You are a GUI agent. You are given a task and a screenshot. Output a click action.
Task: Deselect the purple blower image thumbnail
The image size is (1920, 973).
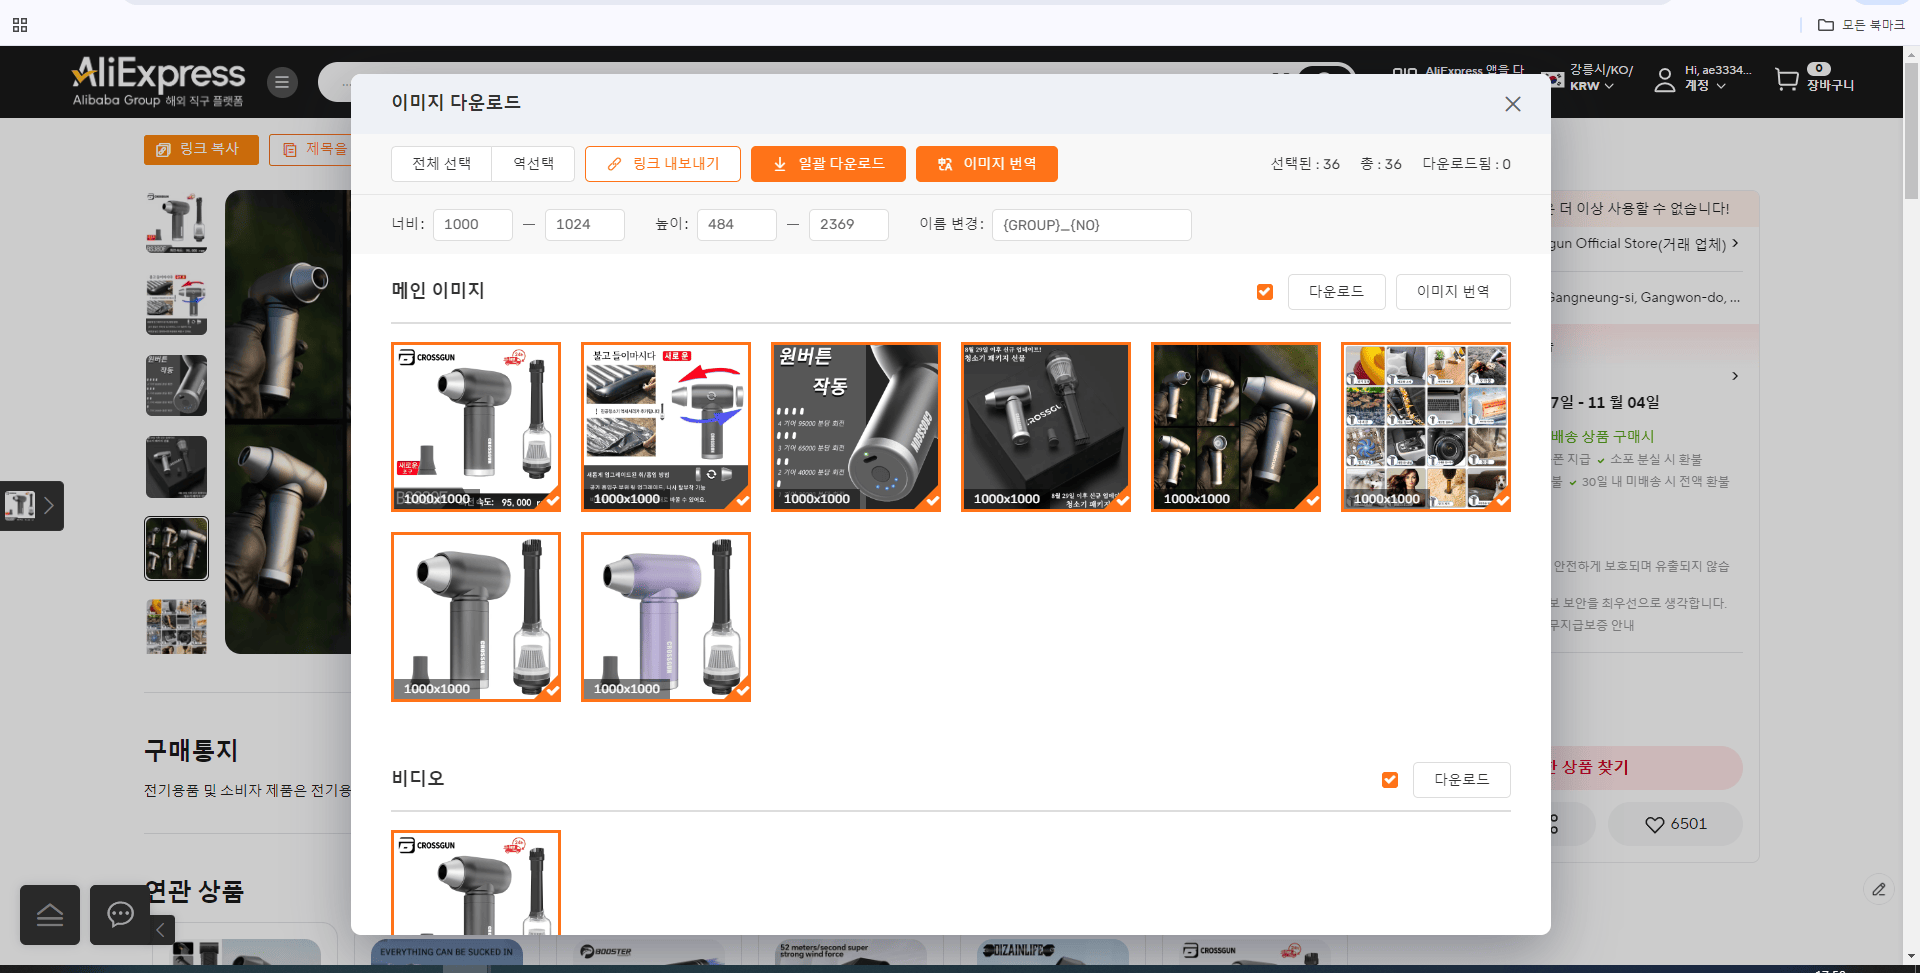tap(666, 617)
